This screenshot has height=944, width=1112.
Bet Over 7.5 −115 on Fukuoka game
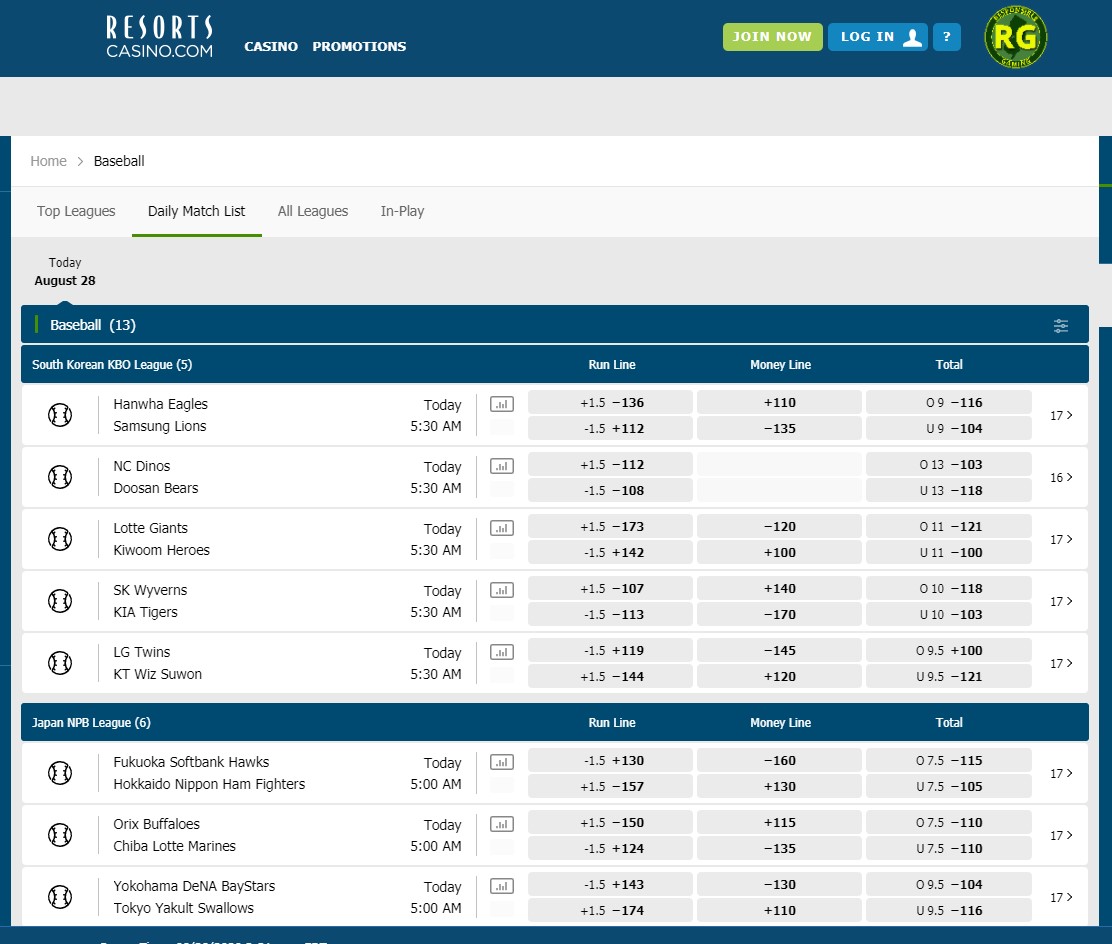(949, 760)
